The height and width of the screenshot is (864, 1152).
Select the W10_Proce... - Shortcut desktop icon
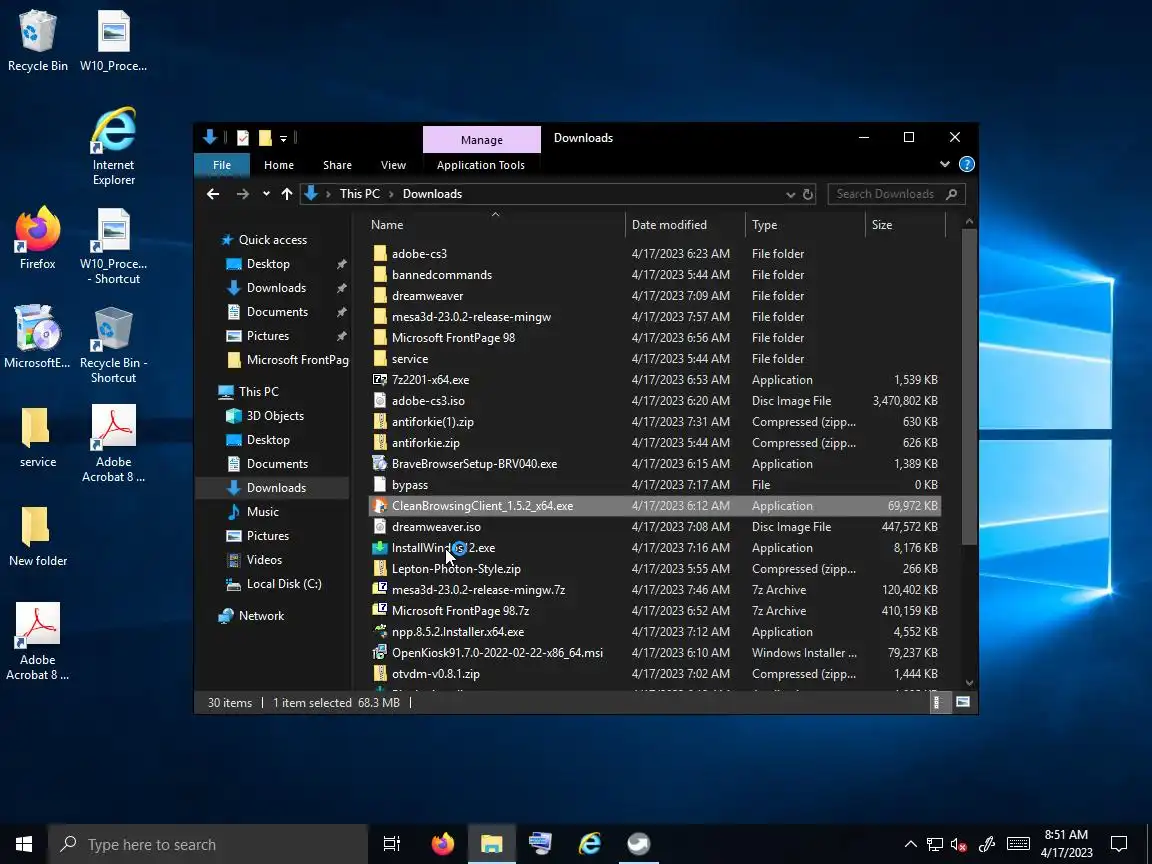pyautogui.click(x=113, y=245)
